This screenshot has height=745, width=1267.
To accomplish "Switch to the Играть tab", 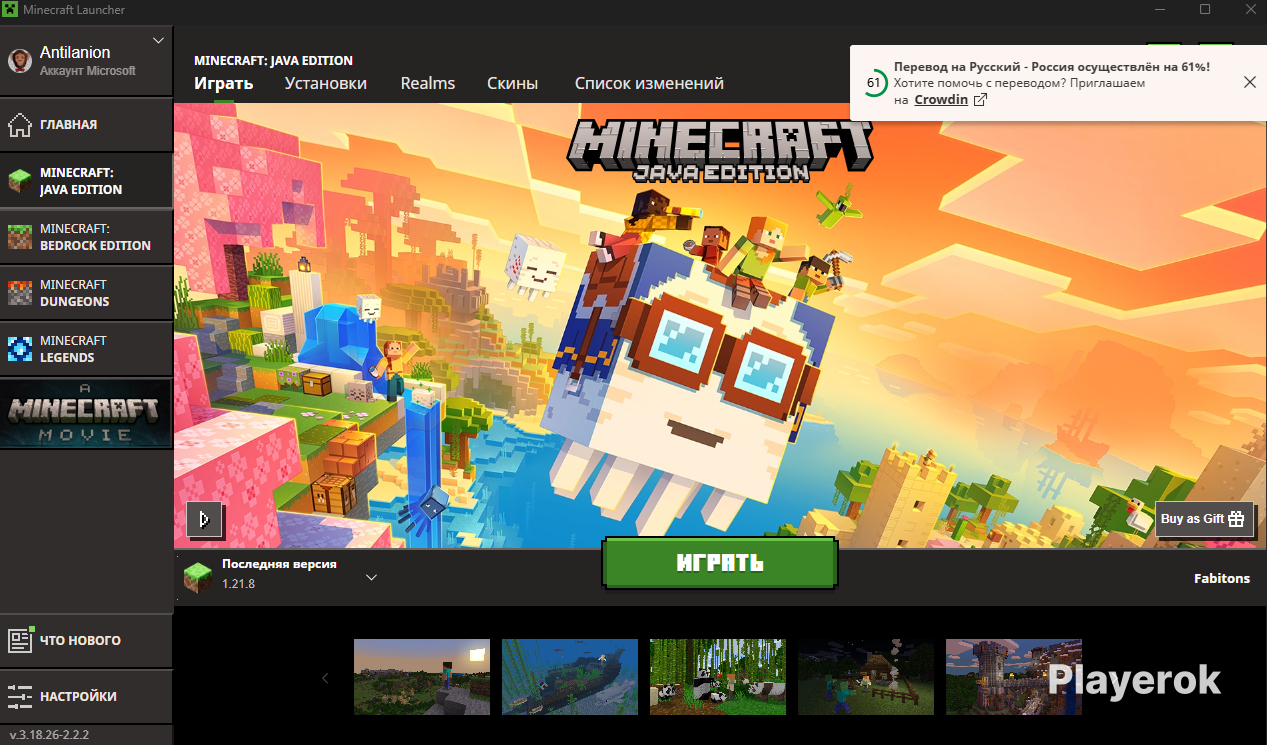I will point(224,84).
